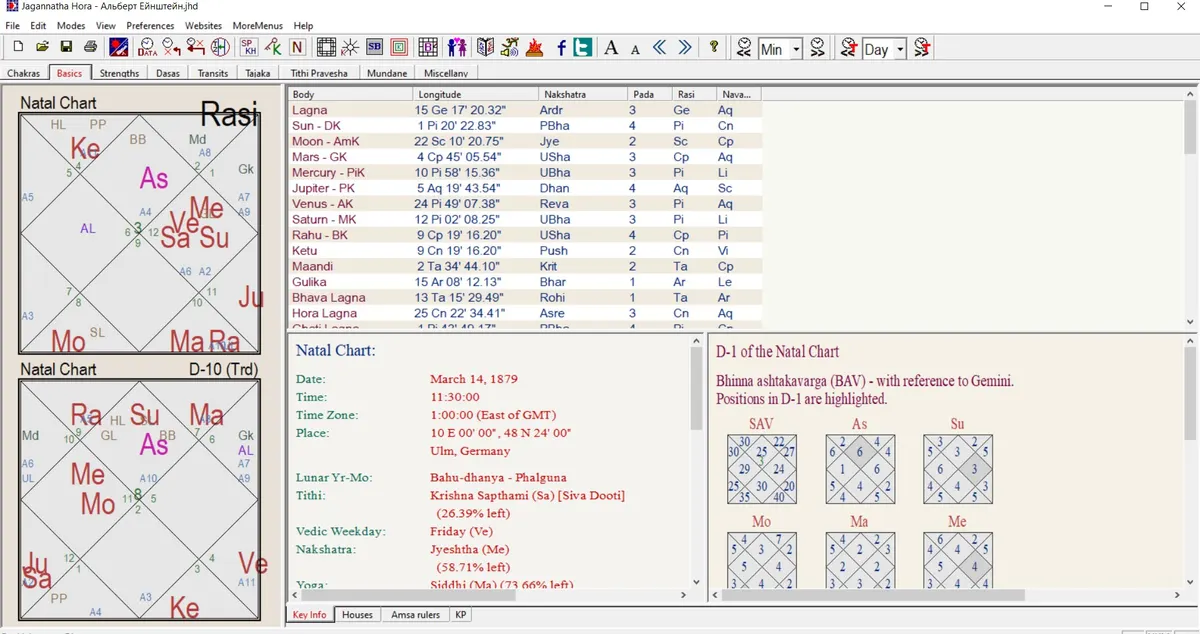Click the SB toolbar icon
This screenshot has width=1200, height=634.
375,47
